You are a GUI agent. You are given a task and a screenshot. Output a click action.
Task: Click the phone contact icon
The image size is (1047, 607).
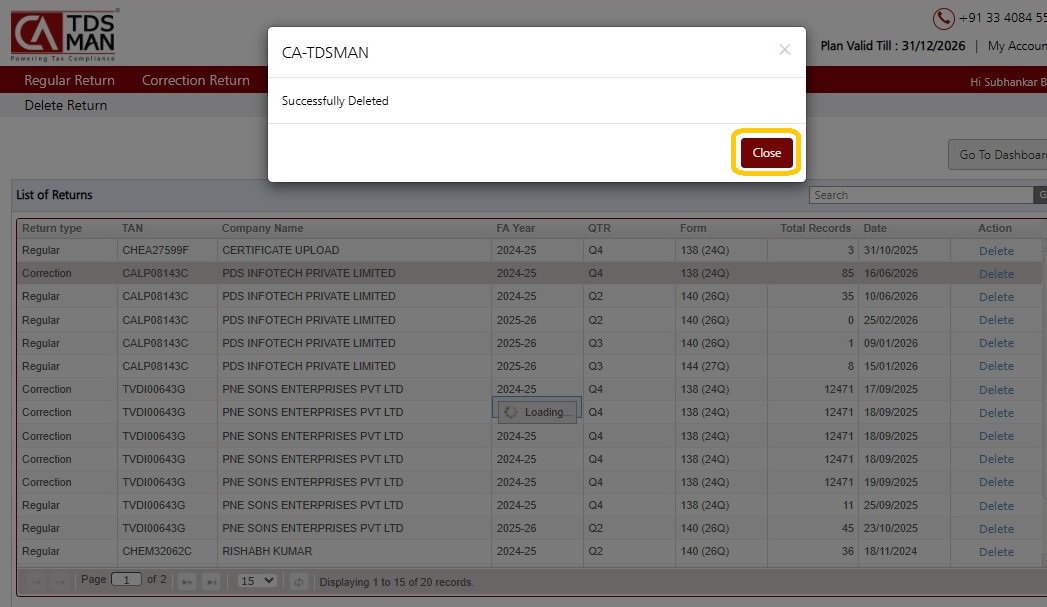[x=943, y=18]
